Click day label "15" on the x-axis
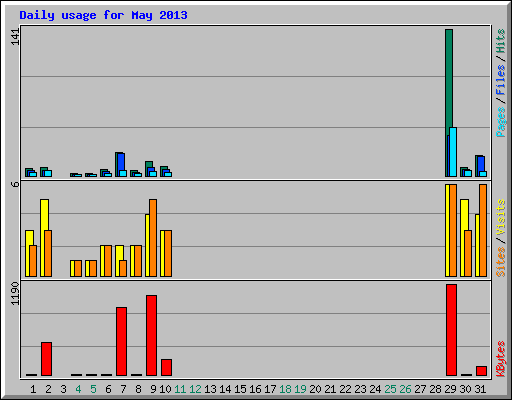The height and width of the screenshot is (400, 512). point(240,389)
